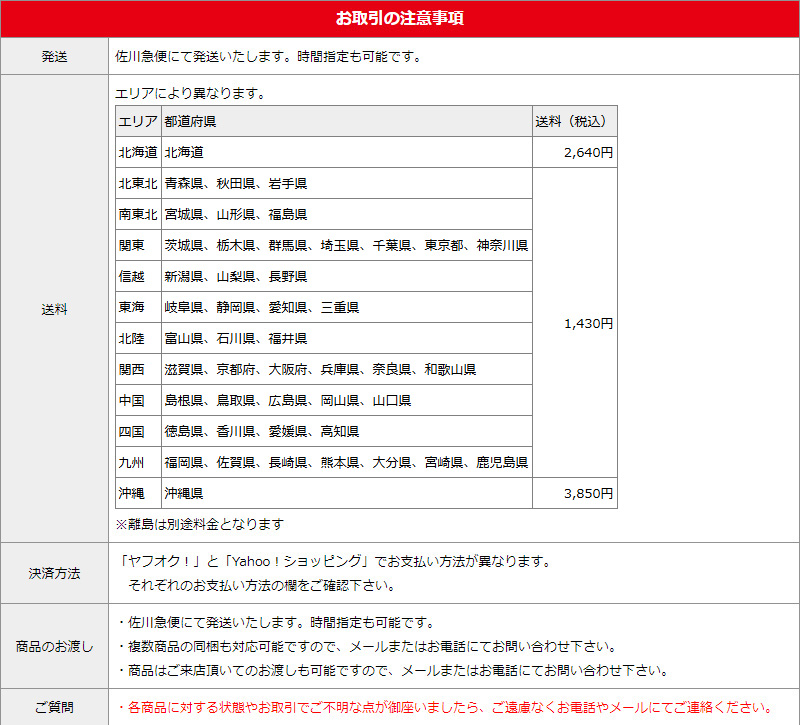Select the 関東 area cell
Screen dimensions: 800x725
(138, 246)
